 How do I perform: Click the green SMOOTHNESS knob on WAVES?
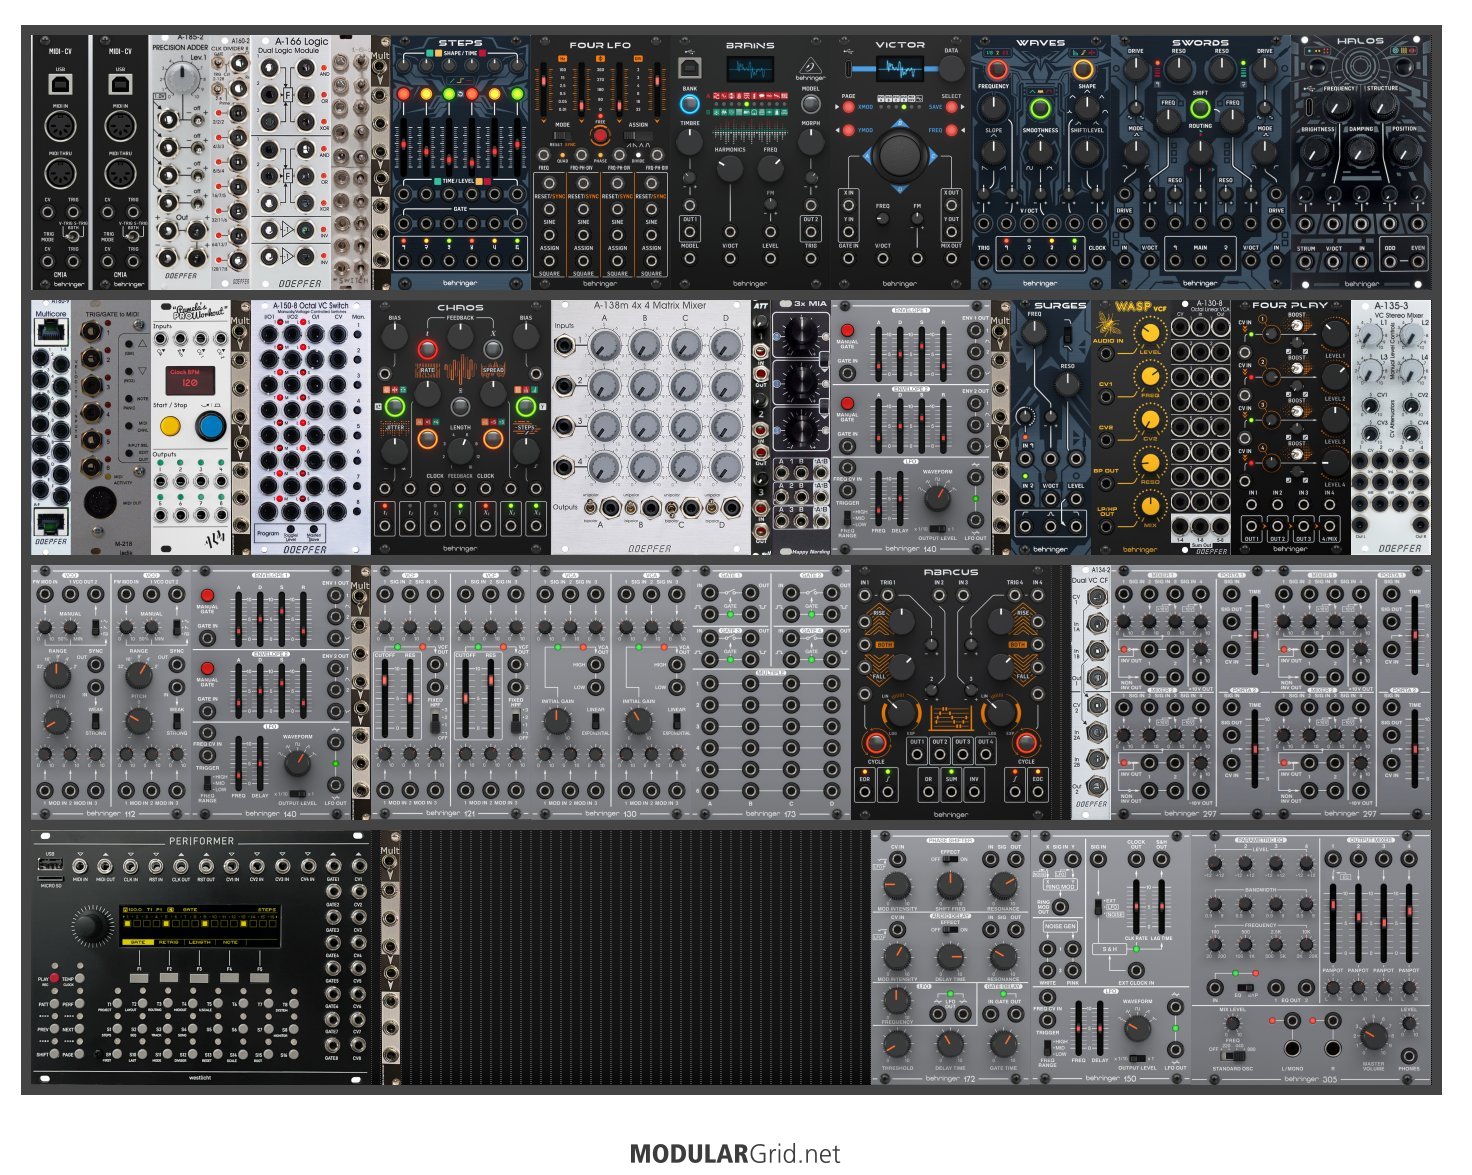tap(1040, 108)
